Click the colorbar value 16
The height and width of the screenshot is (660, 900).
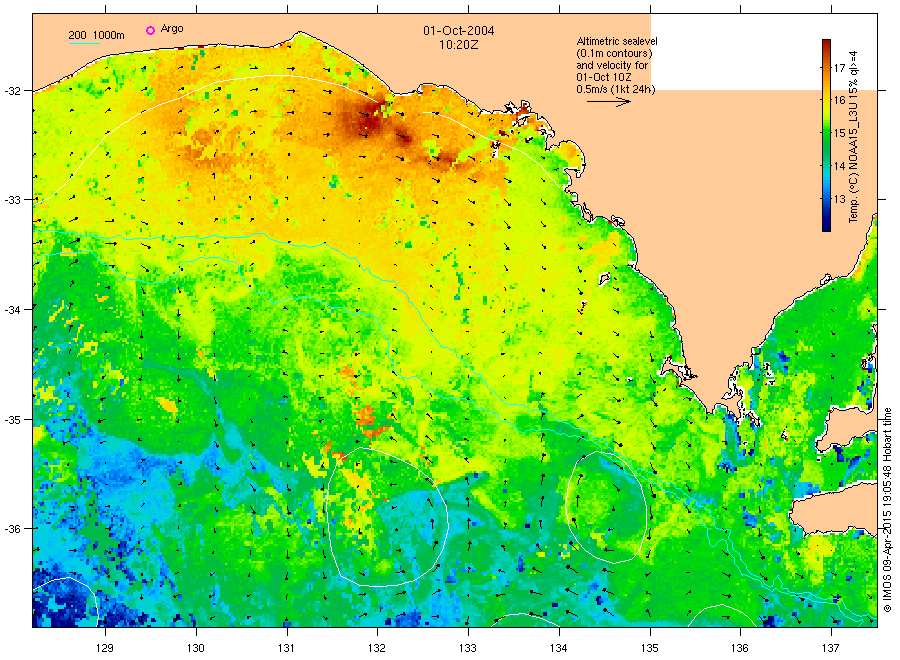(x=840, y=100)
